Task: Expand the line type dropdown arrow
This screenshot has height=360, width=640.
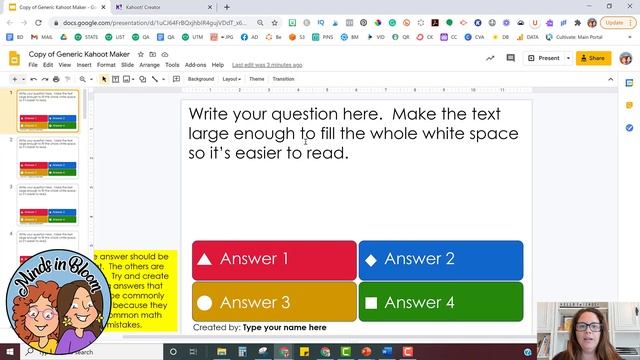Action: (164, 79)
